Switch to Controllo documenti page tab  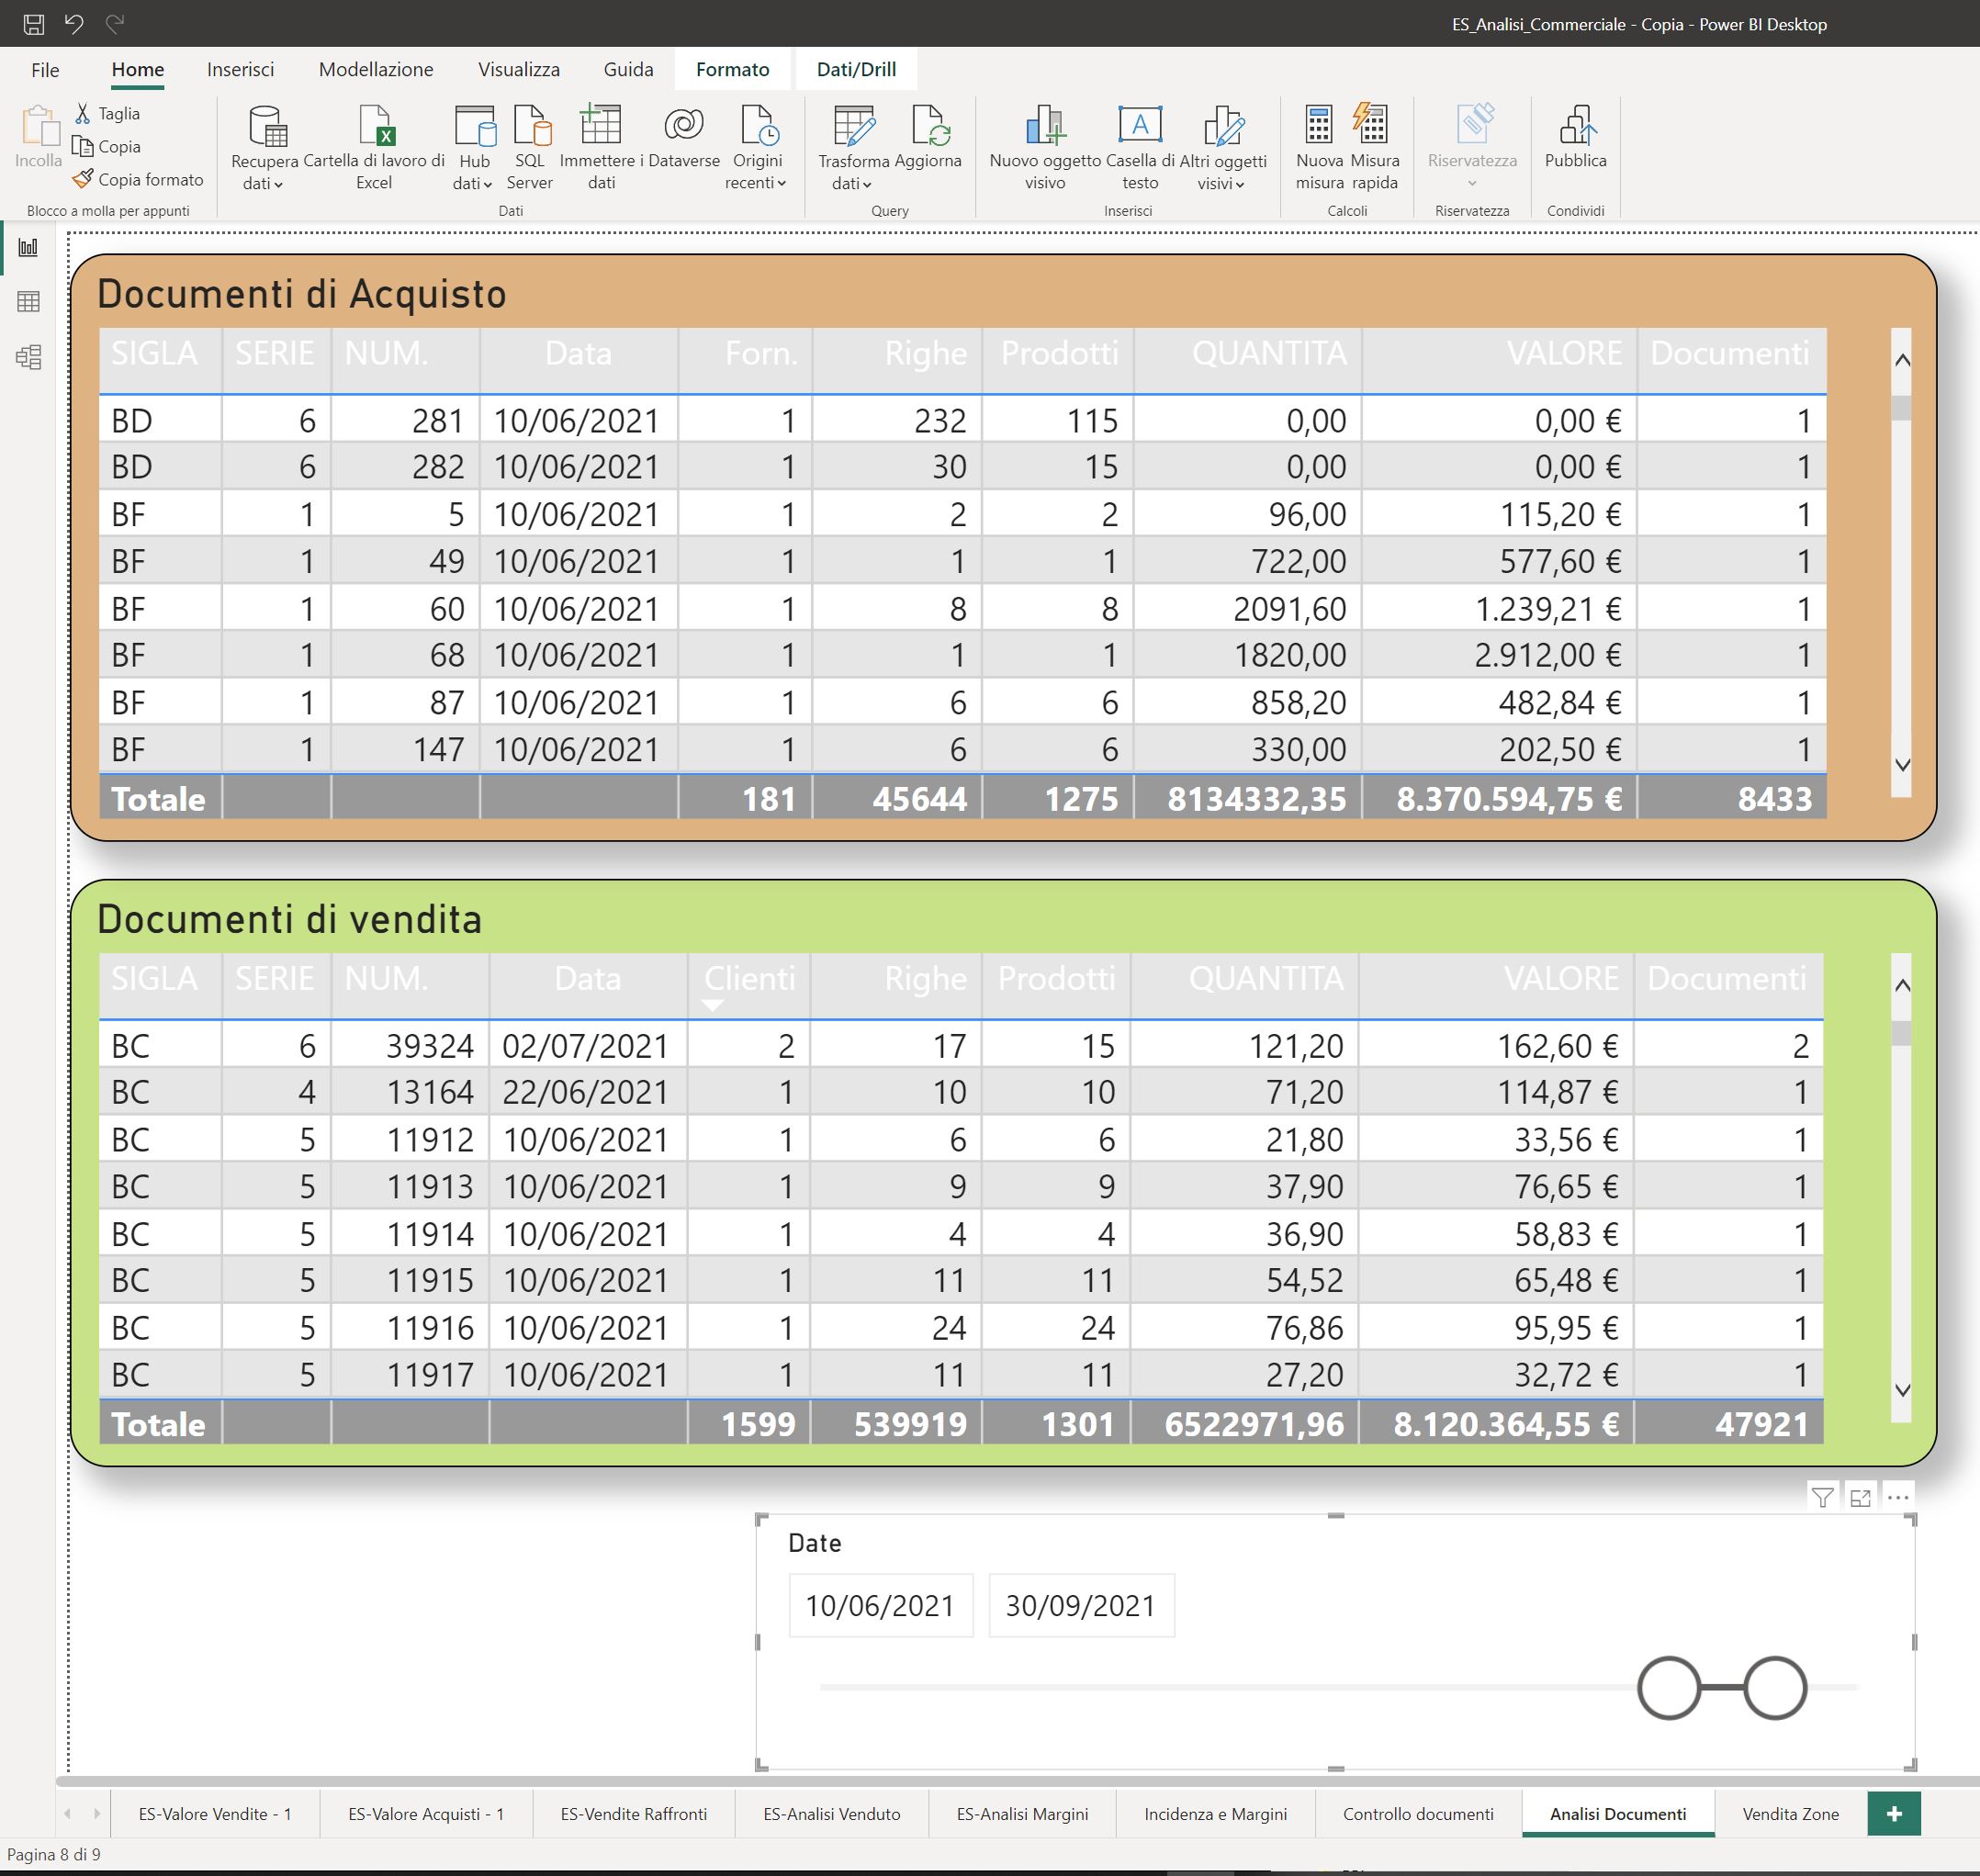point(1417,1813)
